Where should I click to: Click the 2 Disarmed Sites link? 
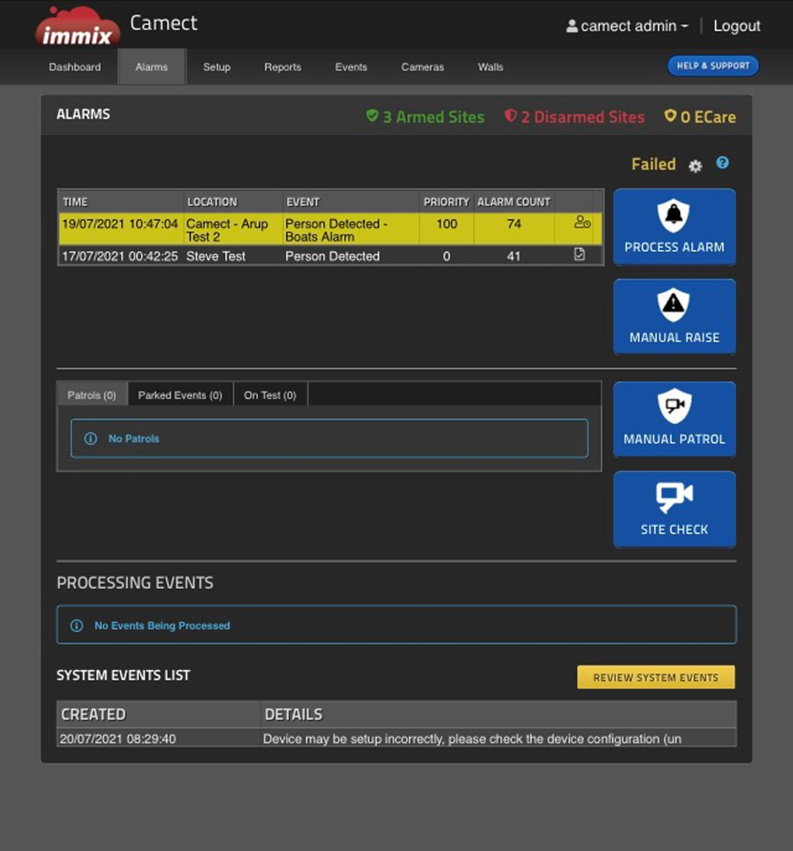[x=574, y=117]
